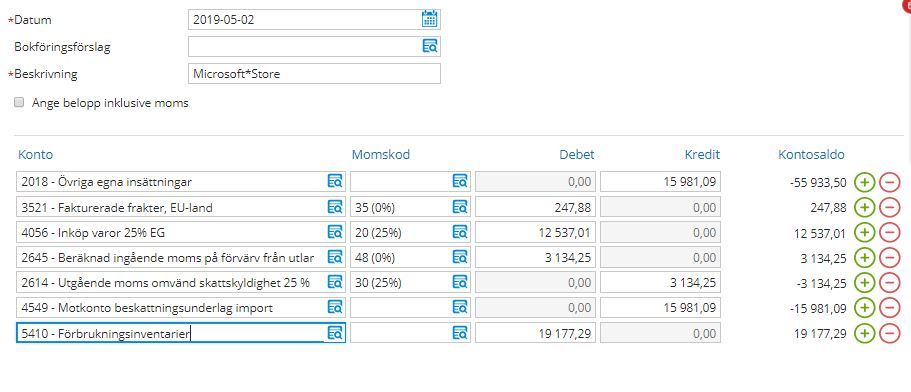Remove the 5410 Förbrukningsinventarier row
Viewport: 911px width, 392px height.
tap(890, 333)
